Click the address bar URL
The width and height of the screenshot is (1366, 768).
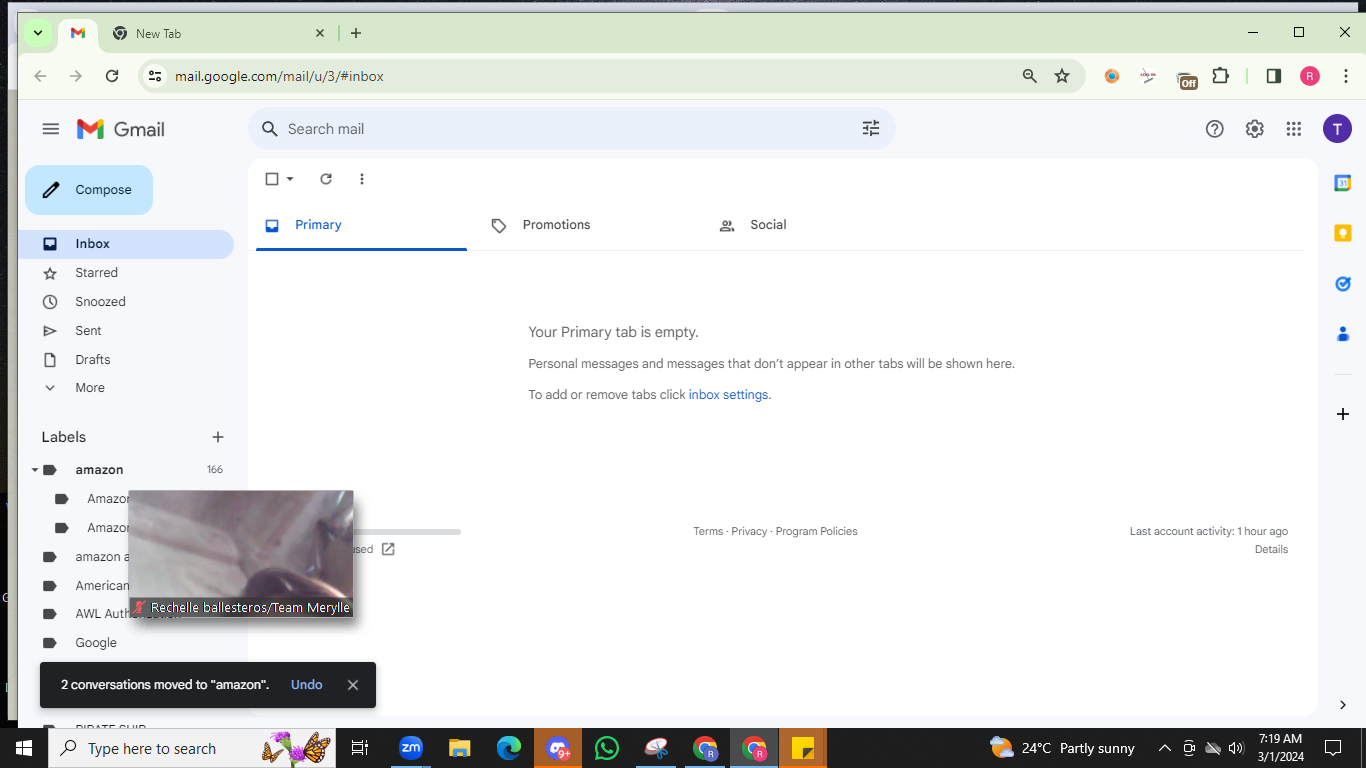click(x=280, y=77)
